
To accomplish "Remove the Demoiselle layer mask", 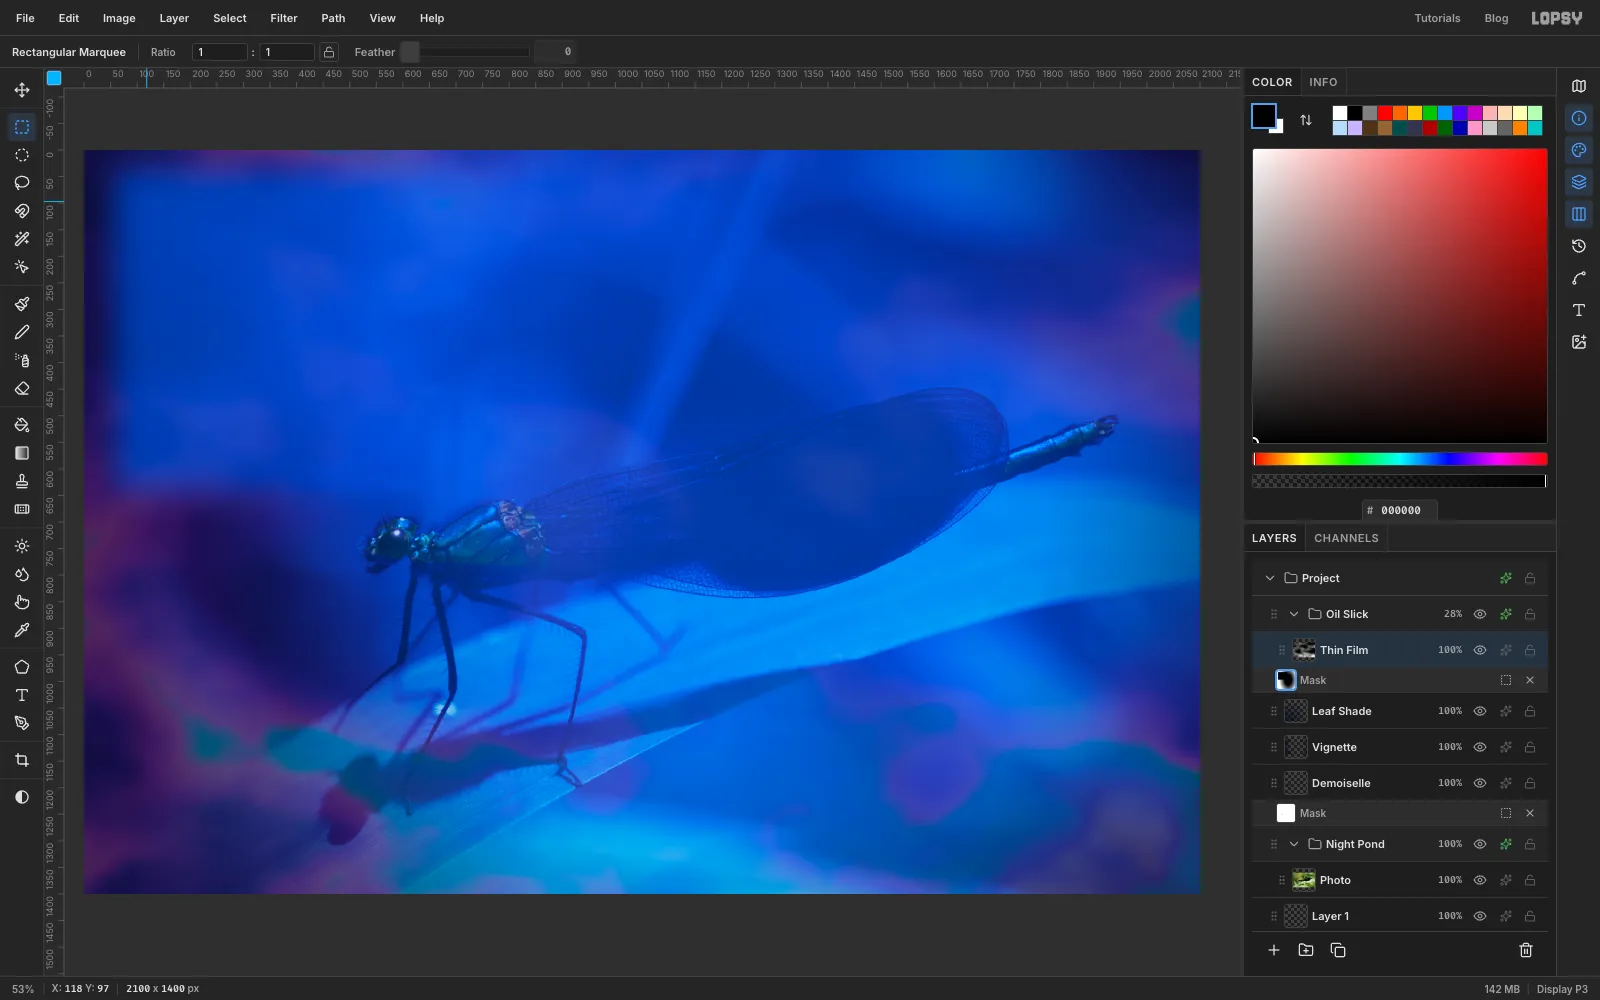I will pyautogui.click(x=1530, y=813).
